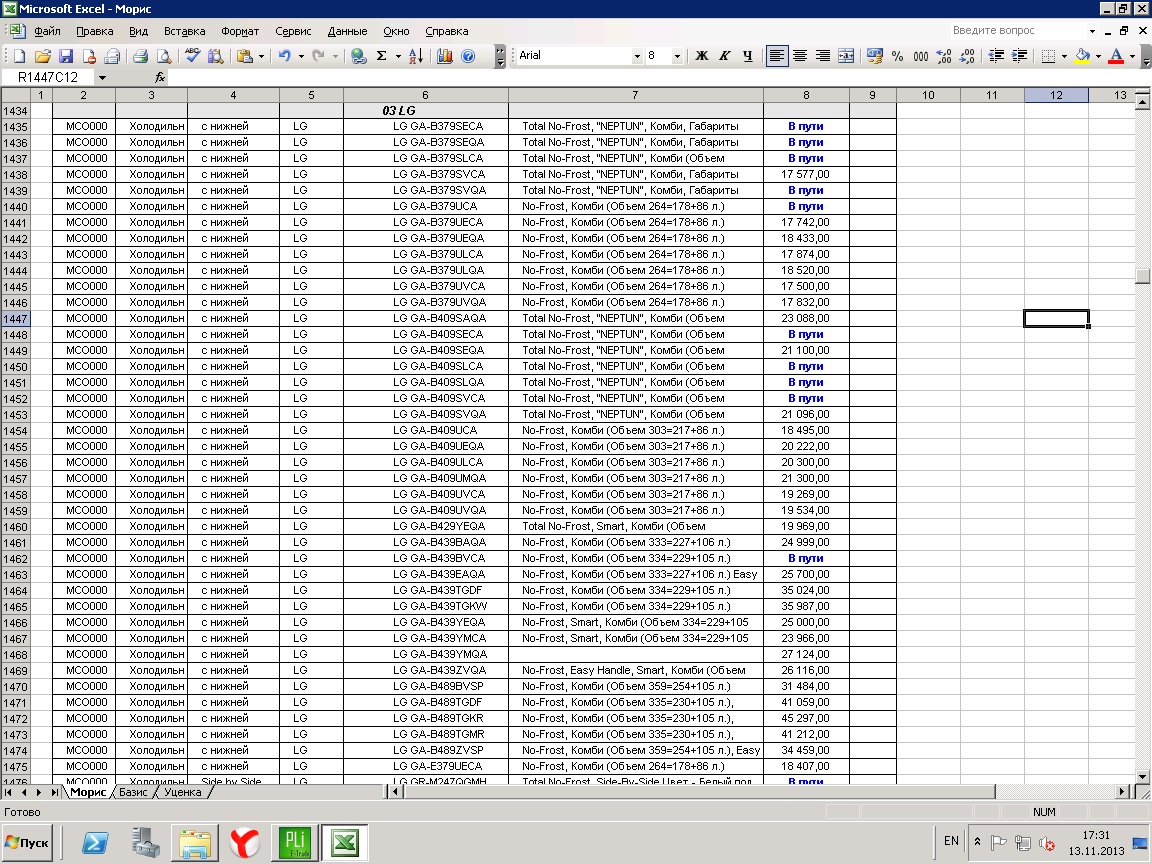The width and height of the screenshot is (1152, 864).
Task: Launch the Chart Wizard icon
Action: point(444,56)
